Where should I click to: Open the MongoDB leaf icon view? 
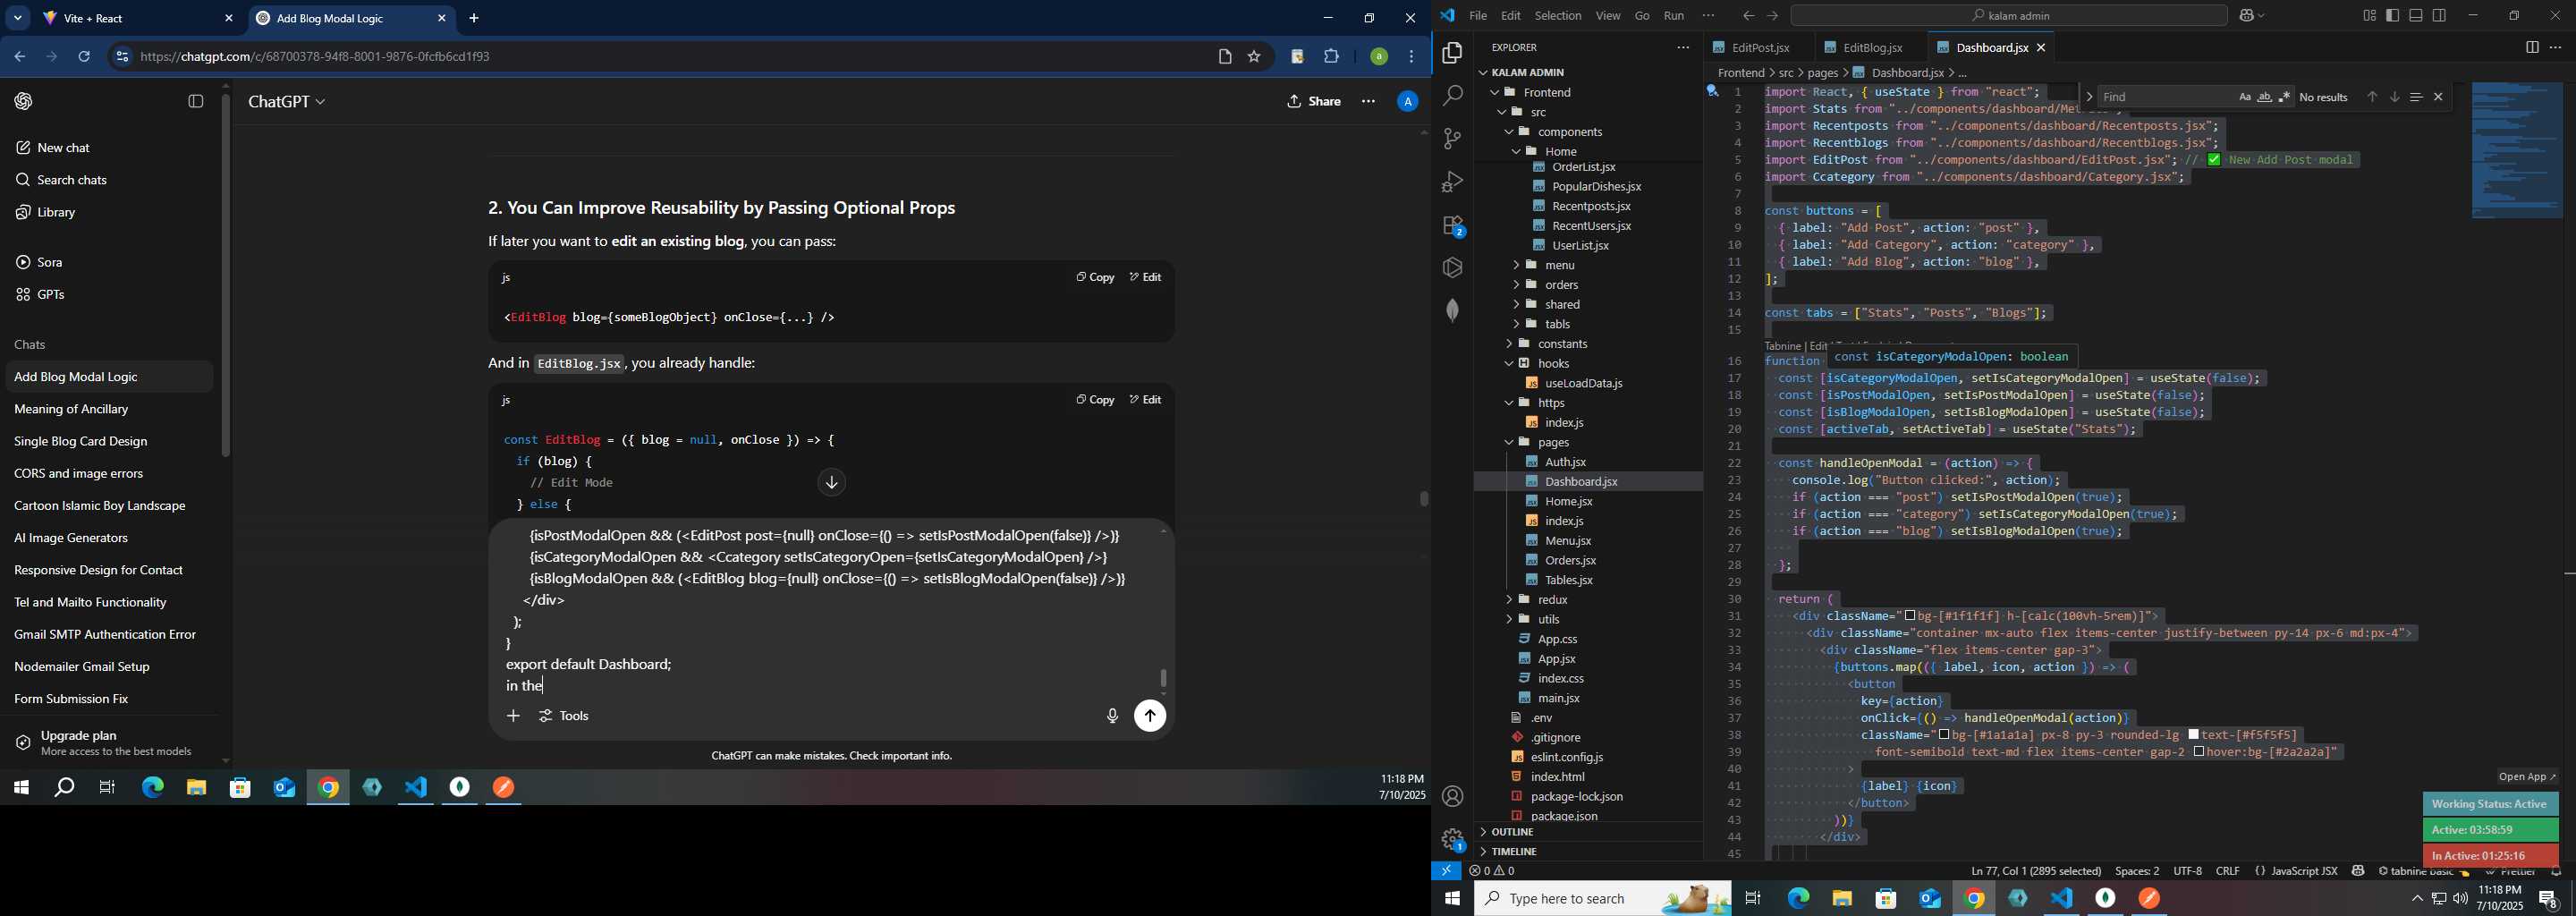(1452, 311)
